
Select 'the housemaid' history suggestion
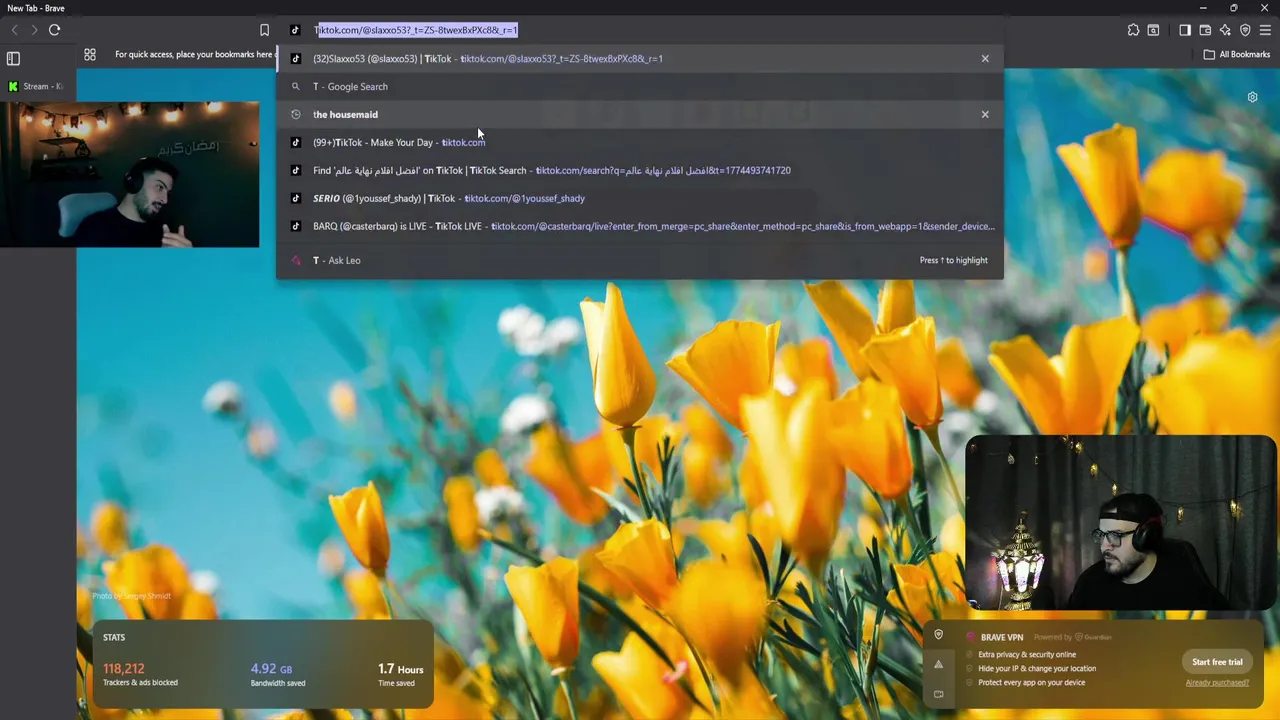(640, 114)
